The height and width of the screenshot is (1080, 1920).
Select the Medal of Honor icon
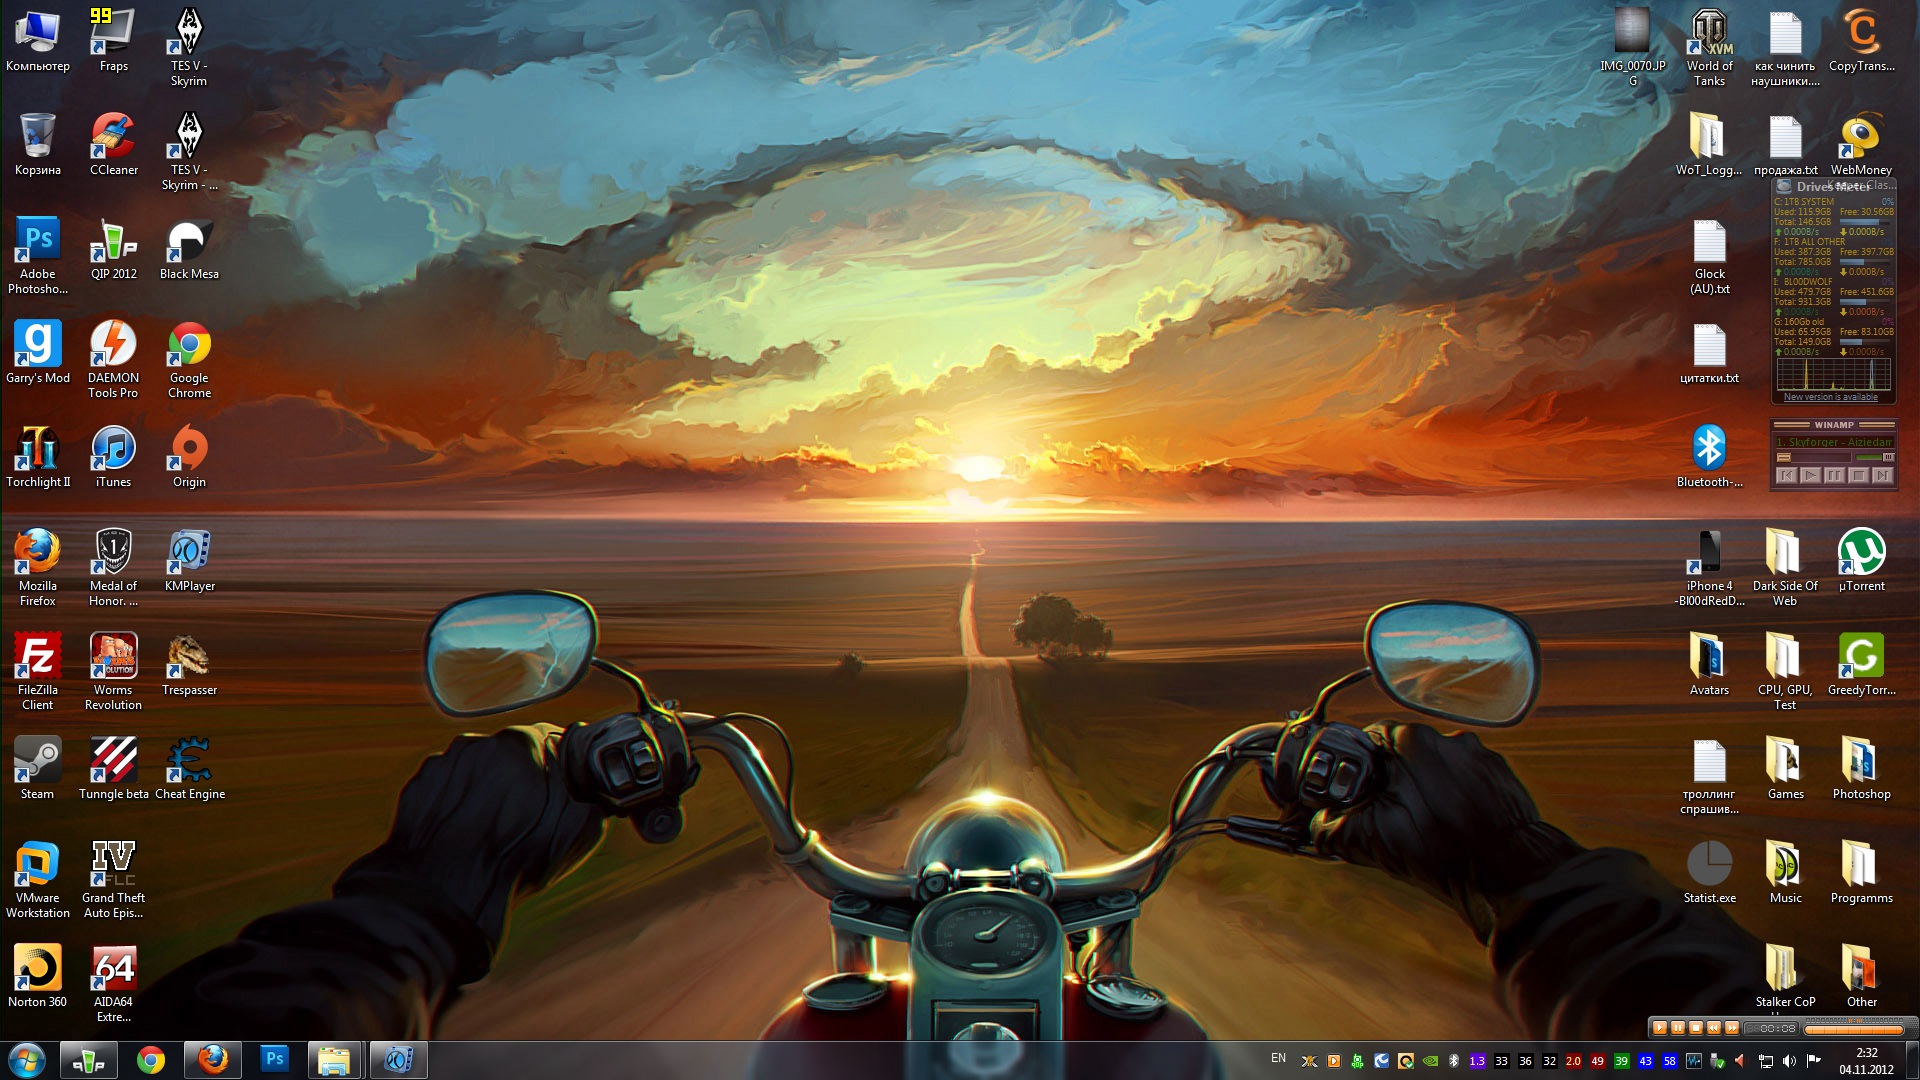pyautogui.click(x=113, y=567)
